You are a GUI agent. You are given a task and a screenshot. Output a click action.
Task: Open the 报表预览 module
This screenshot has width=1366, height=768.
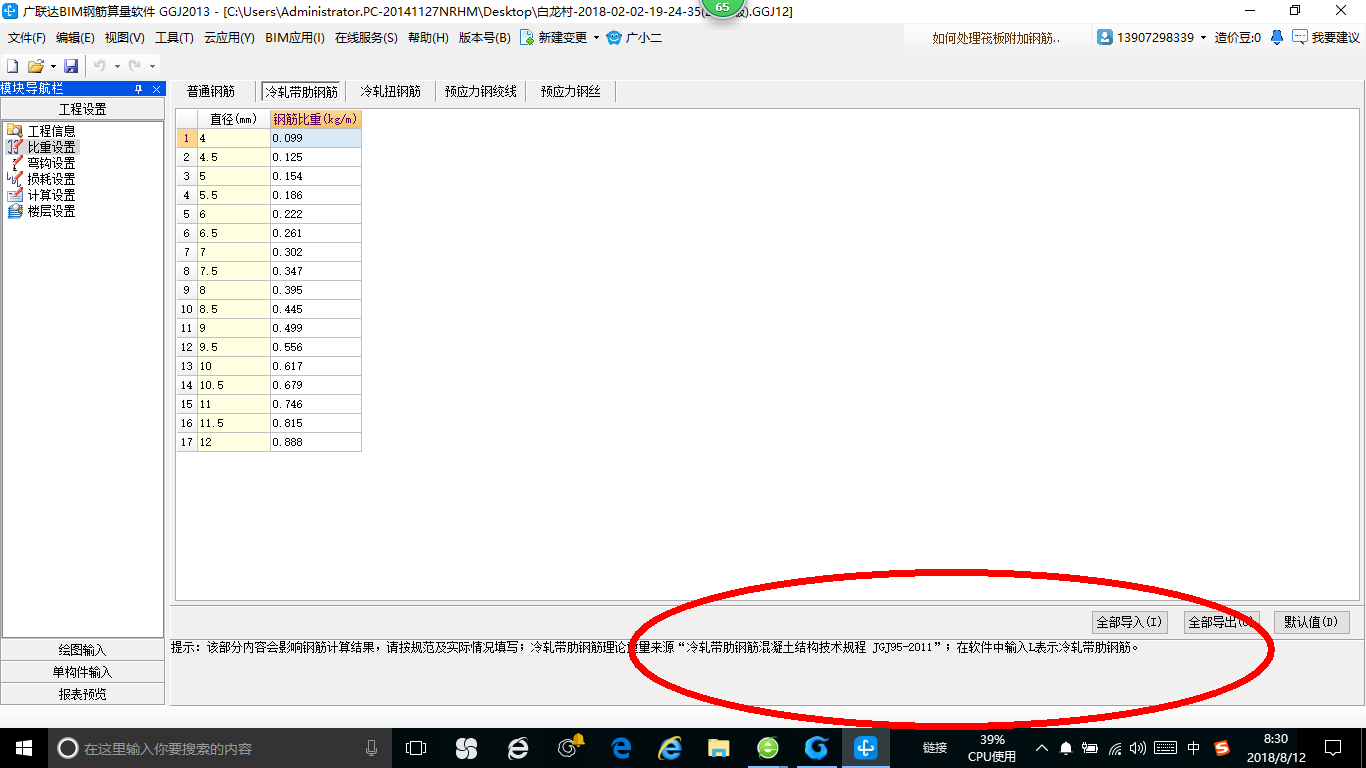[x=82, y=694]
